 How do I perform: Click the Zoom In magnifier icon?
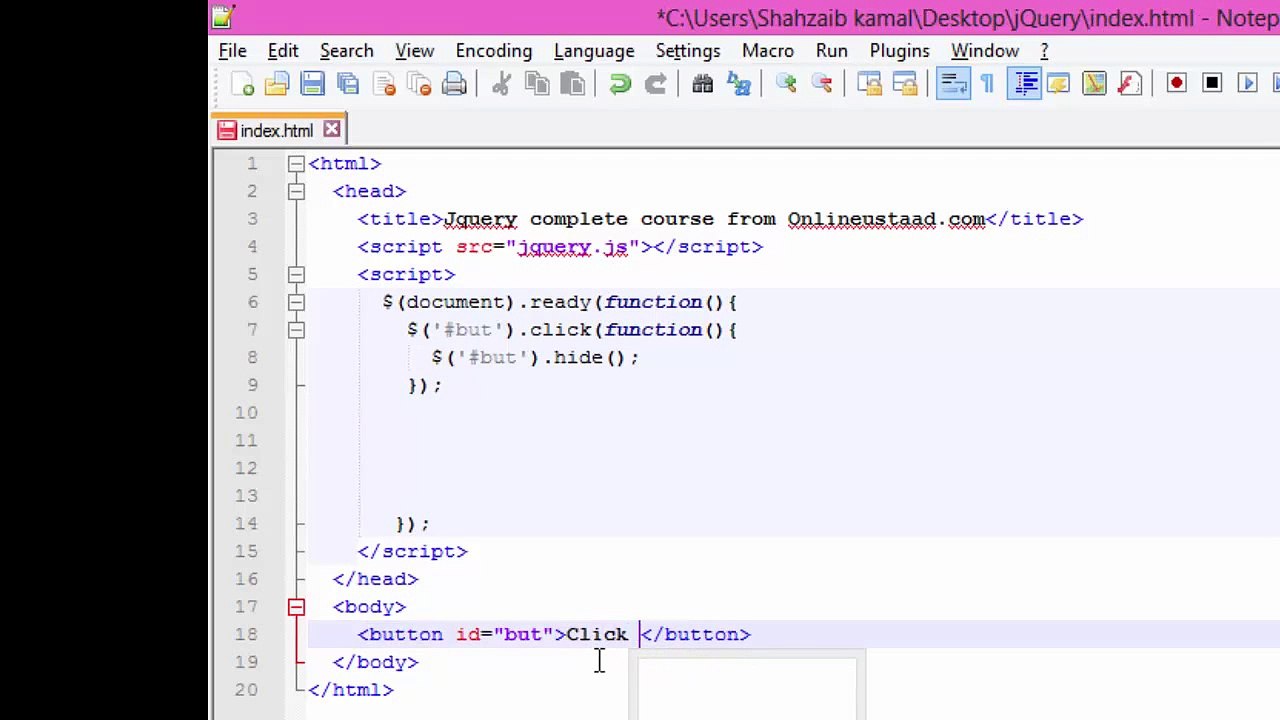(x=786, y=85)
